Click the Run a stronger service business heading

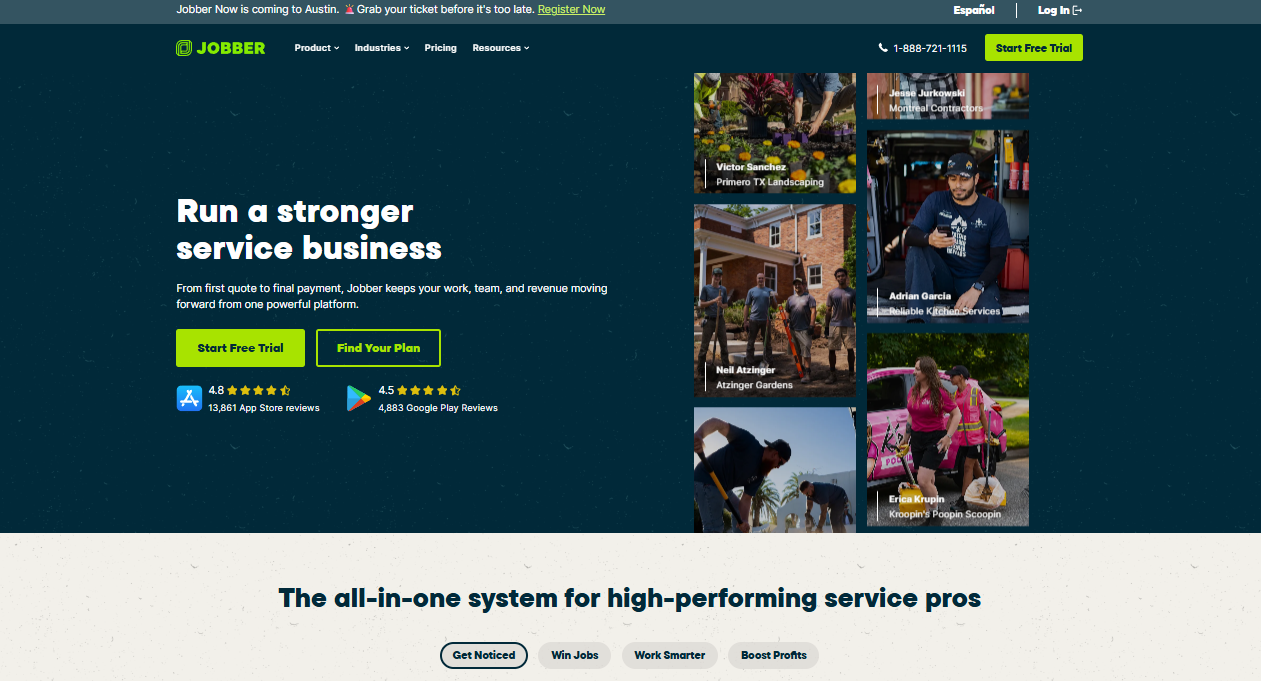coord(309,229)
